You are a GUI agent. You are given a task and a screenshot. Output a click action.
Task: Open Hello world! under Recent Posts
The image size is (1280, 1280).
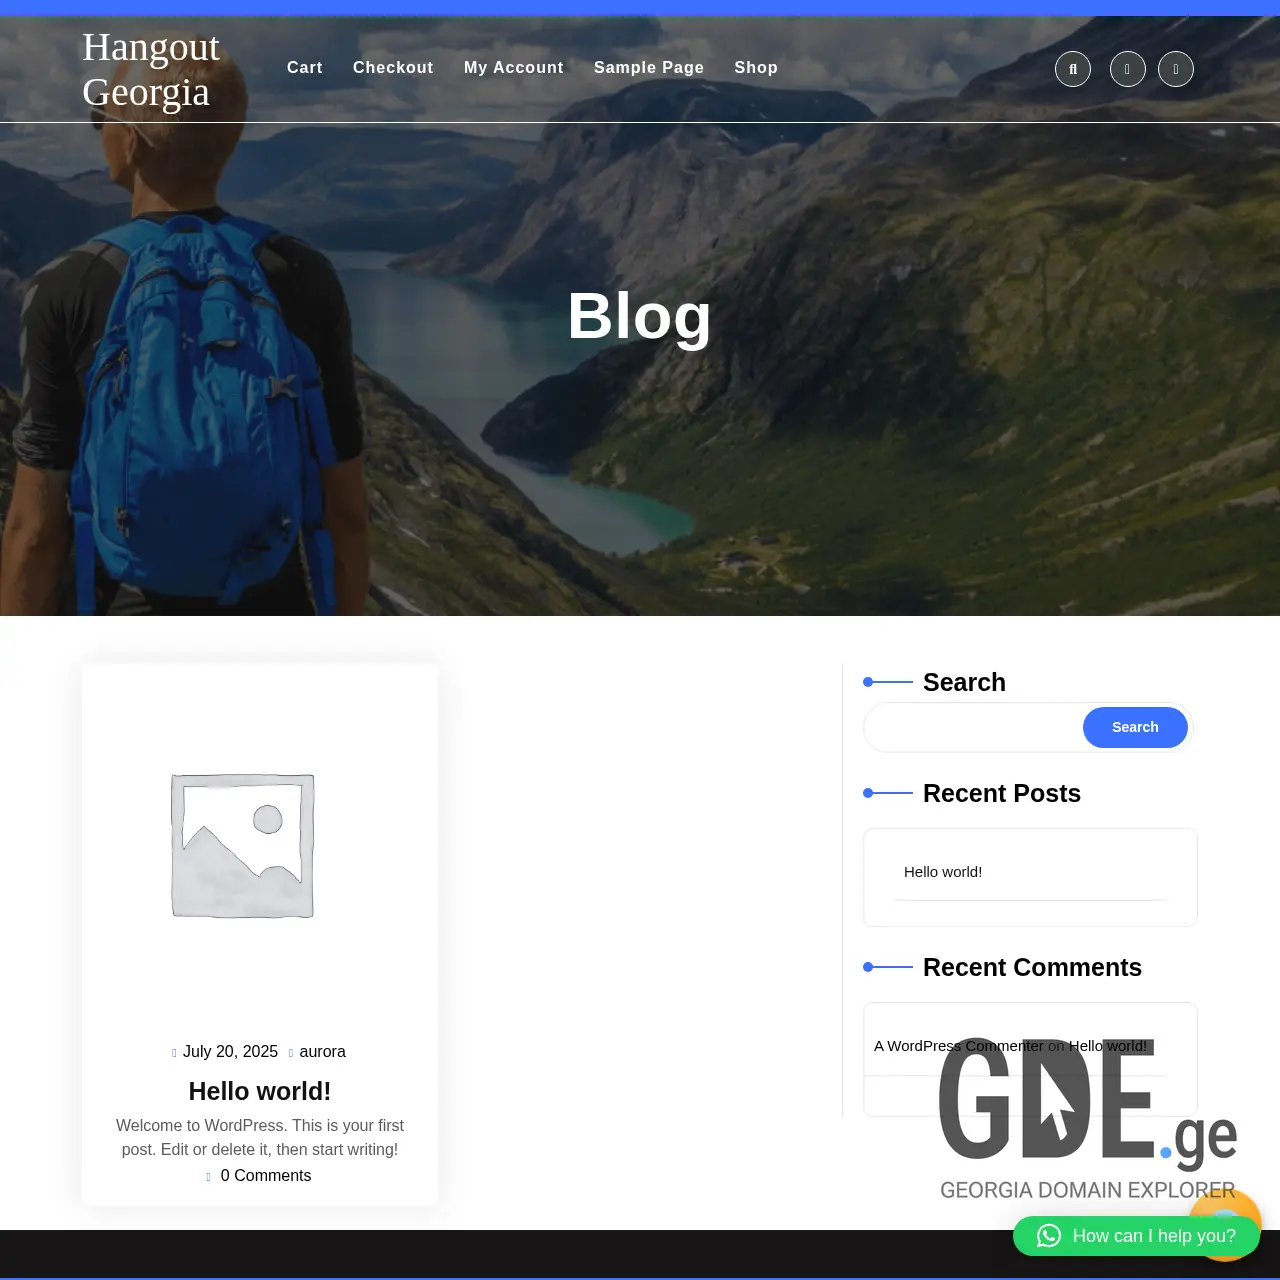(942, 872)
